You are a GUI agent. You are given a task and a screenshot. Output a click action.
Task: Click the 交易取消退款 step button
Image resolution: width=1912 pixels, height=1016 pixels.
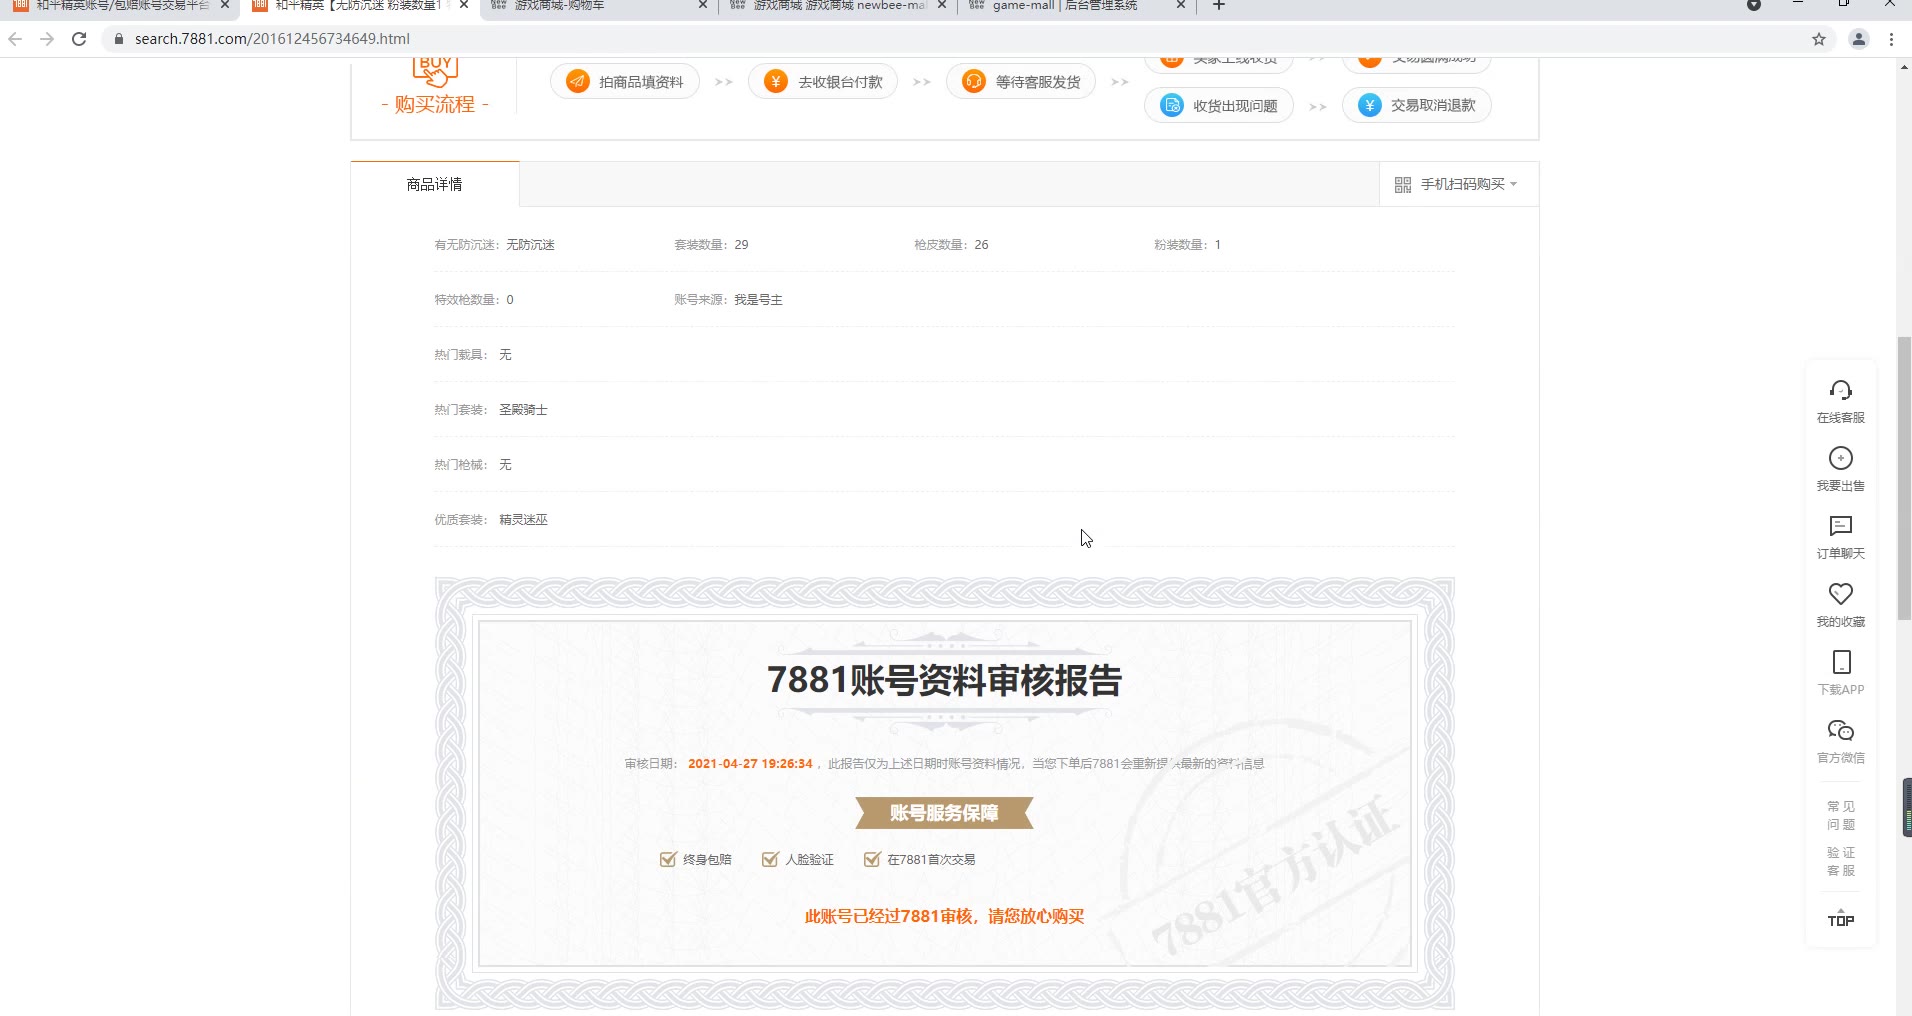(1417, 105)
